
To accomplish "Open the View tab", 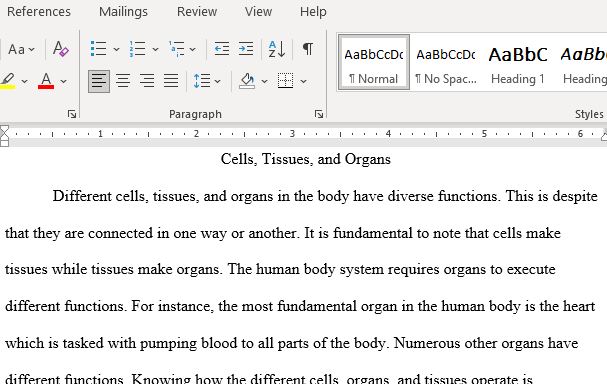I will (258, 12).
